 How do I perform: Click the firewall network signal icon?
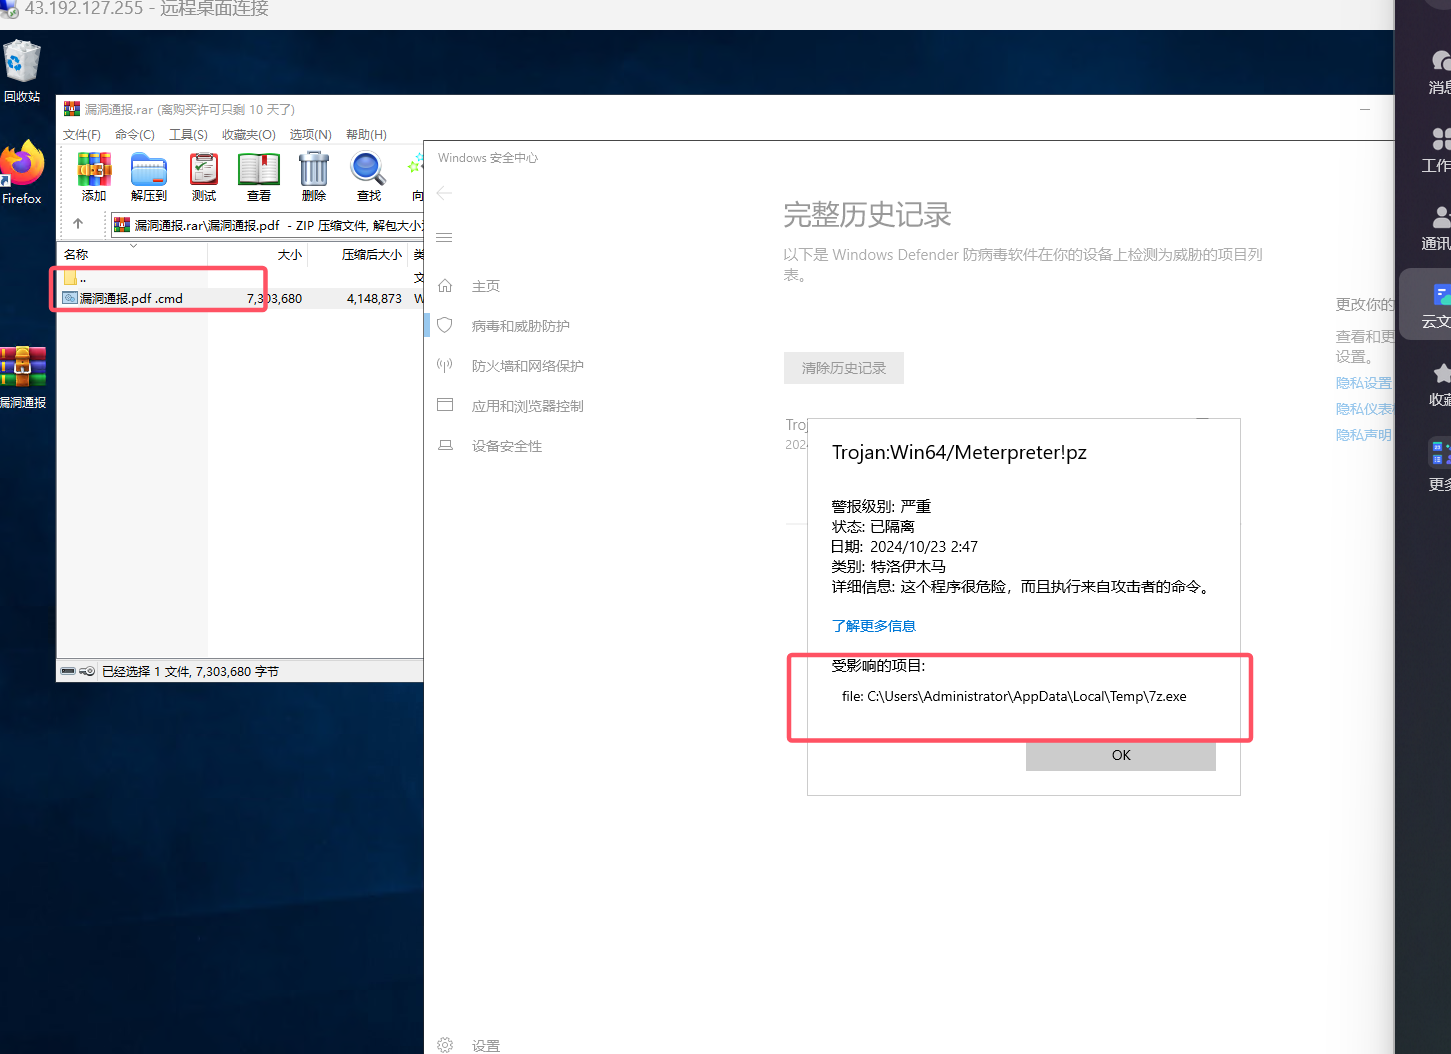pyautogui.click(x=445, y=365)
